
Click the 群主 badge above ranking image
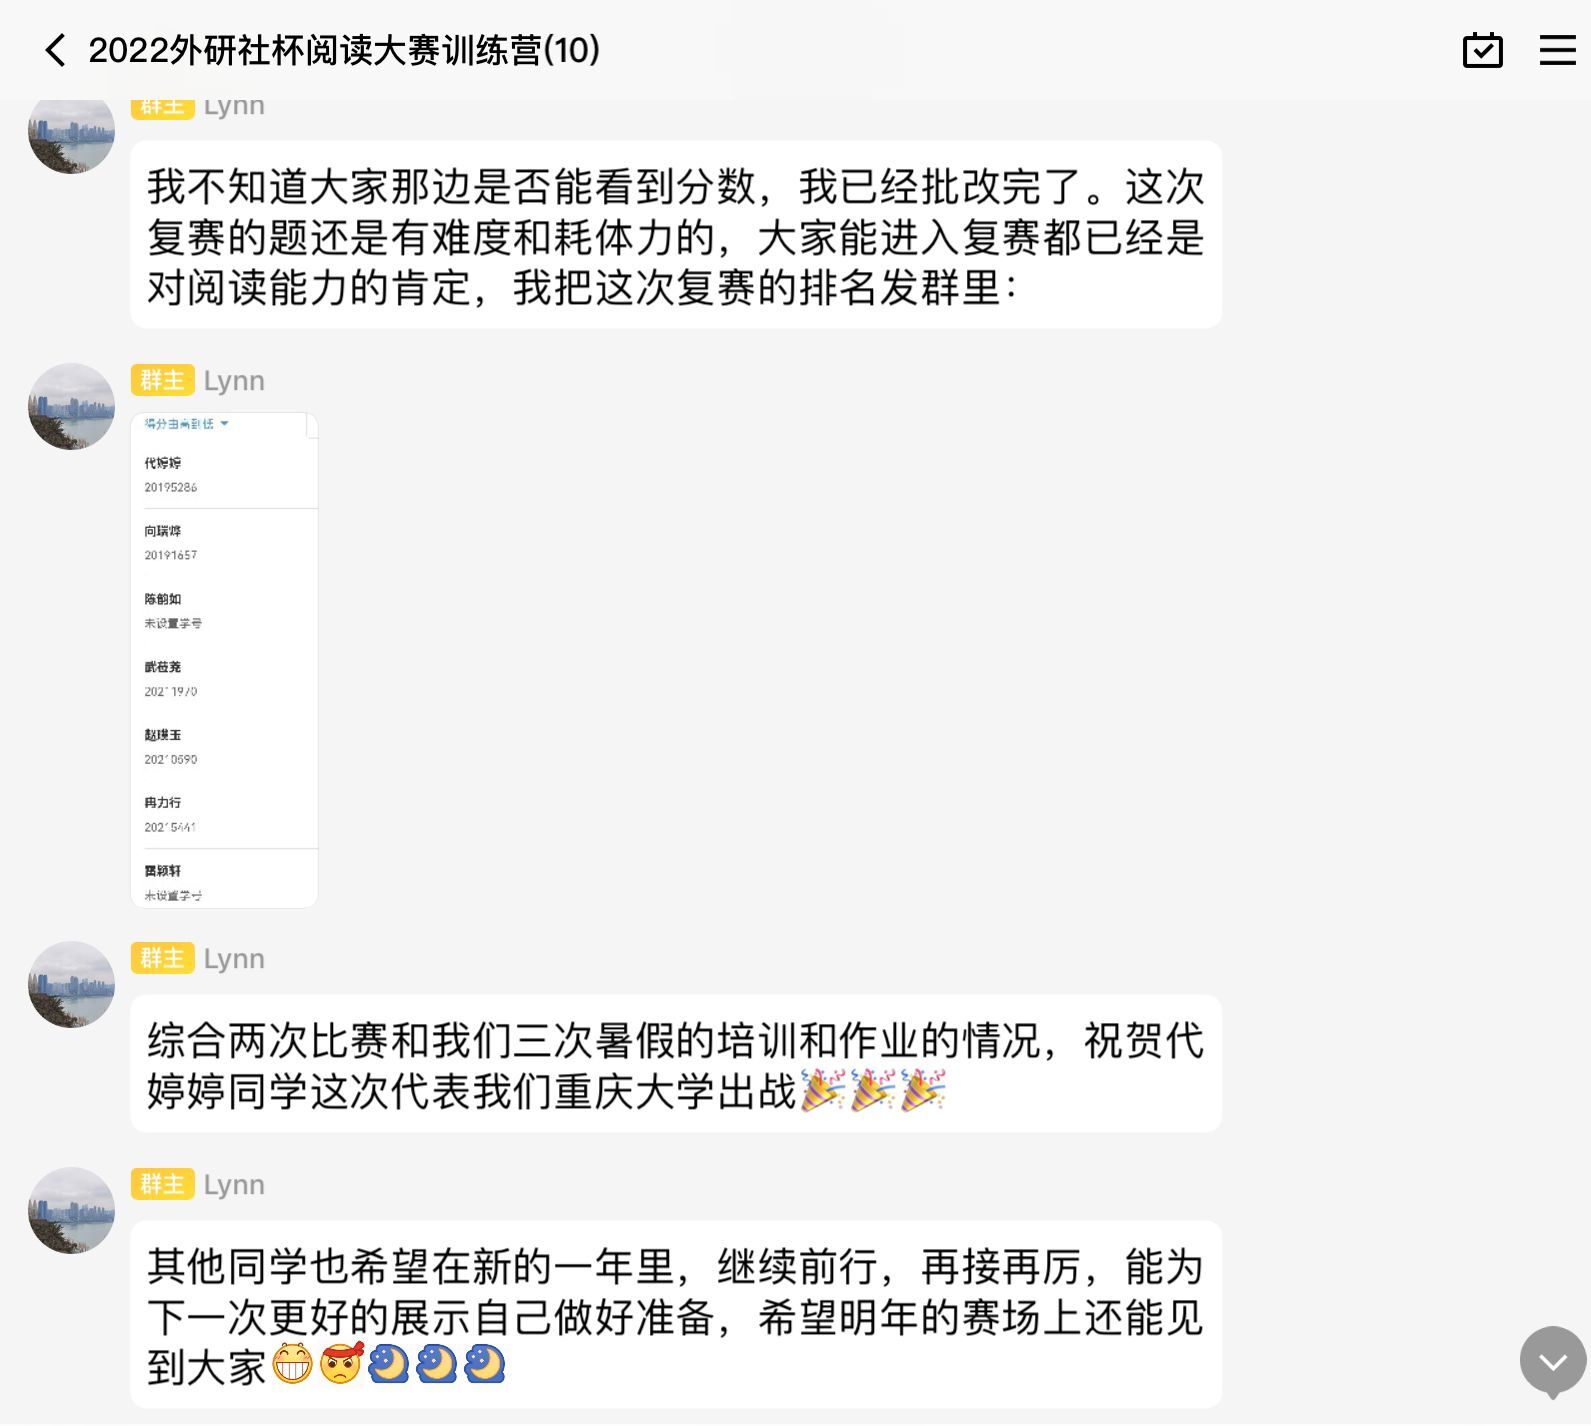tap(162, 381)
